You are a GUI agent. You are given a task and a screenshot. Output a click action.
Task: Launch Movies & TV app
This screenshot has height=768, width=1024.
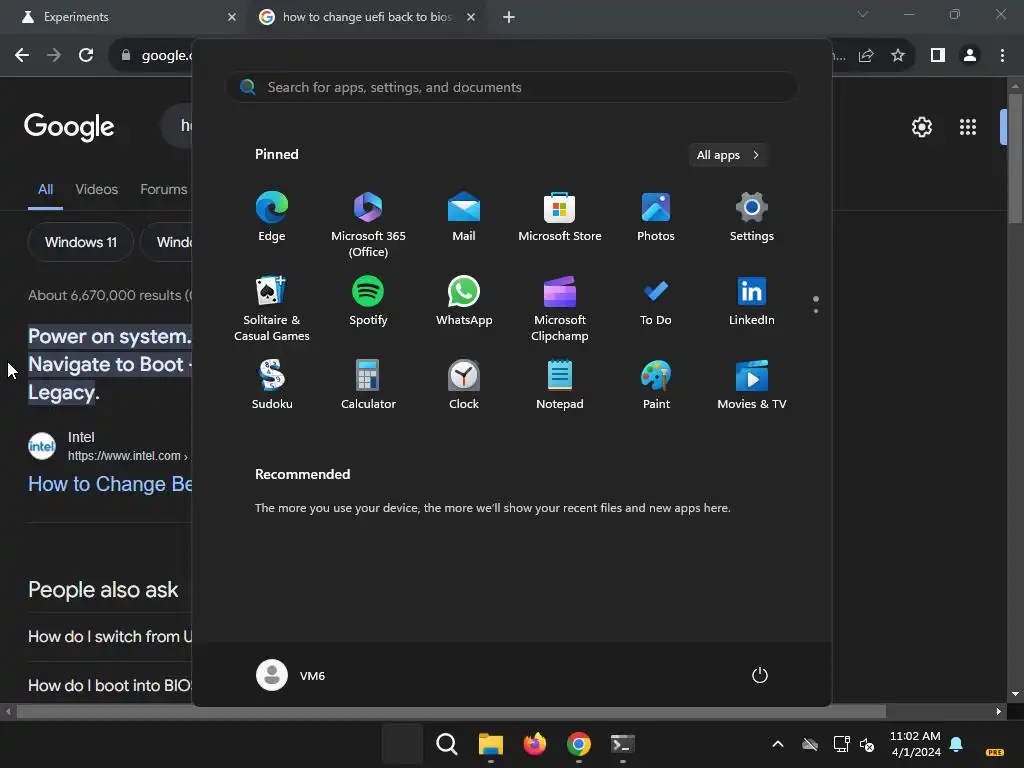point(752,385)
